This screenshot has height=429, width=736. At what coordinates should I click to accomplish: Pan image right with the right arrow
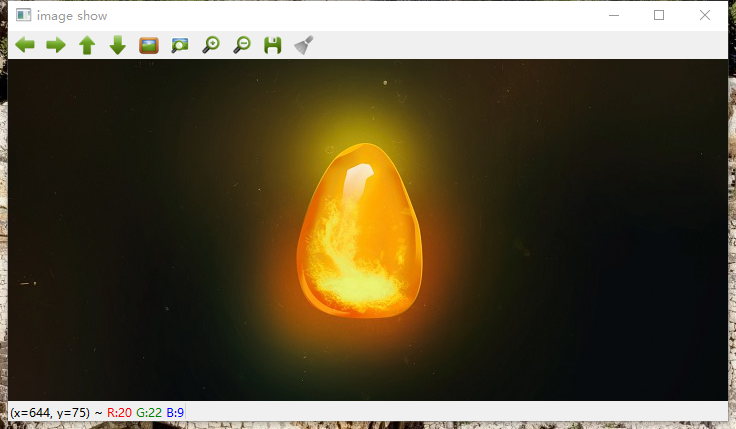click(x=56, y=45)
